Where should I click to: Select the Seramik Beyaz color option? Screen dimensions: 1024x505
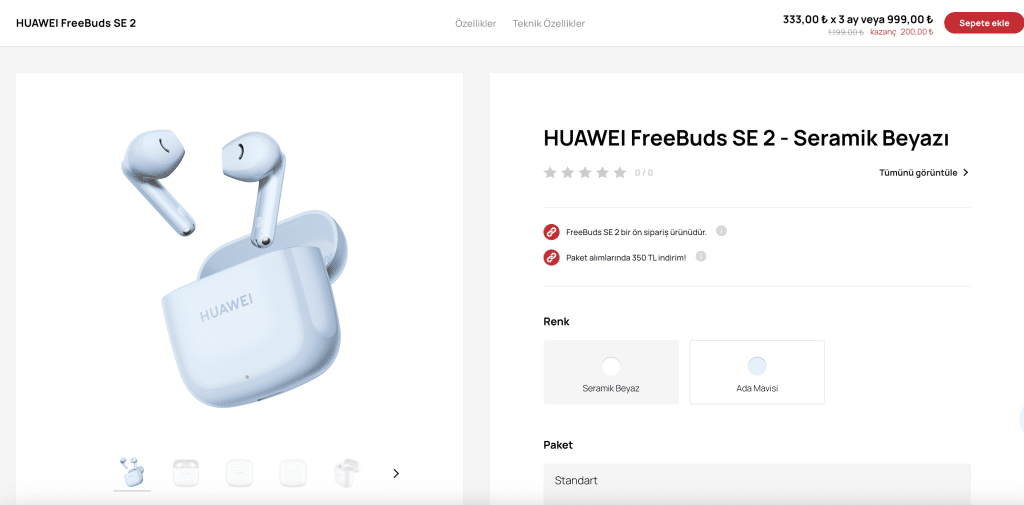[611, 372]
